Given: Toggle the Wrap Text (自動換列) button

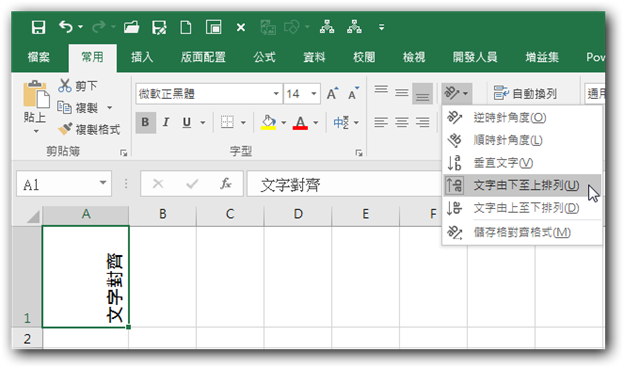Looking at the screenshot, I should pos(525,93).
